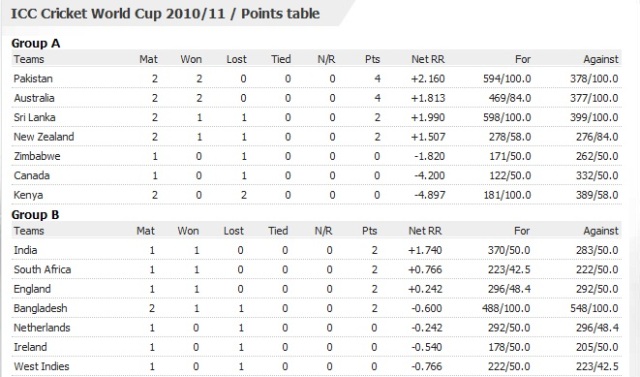Click India in the Group B table

(25, 250)
